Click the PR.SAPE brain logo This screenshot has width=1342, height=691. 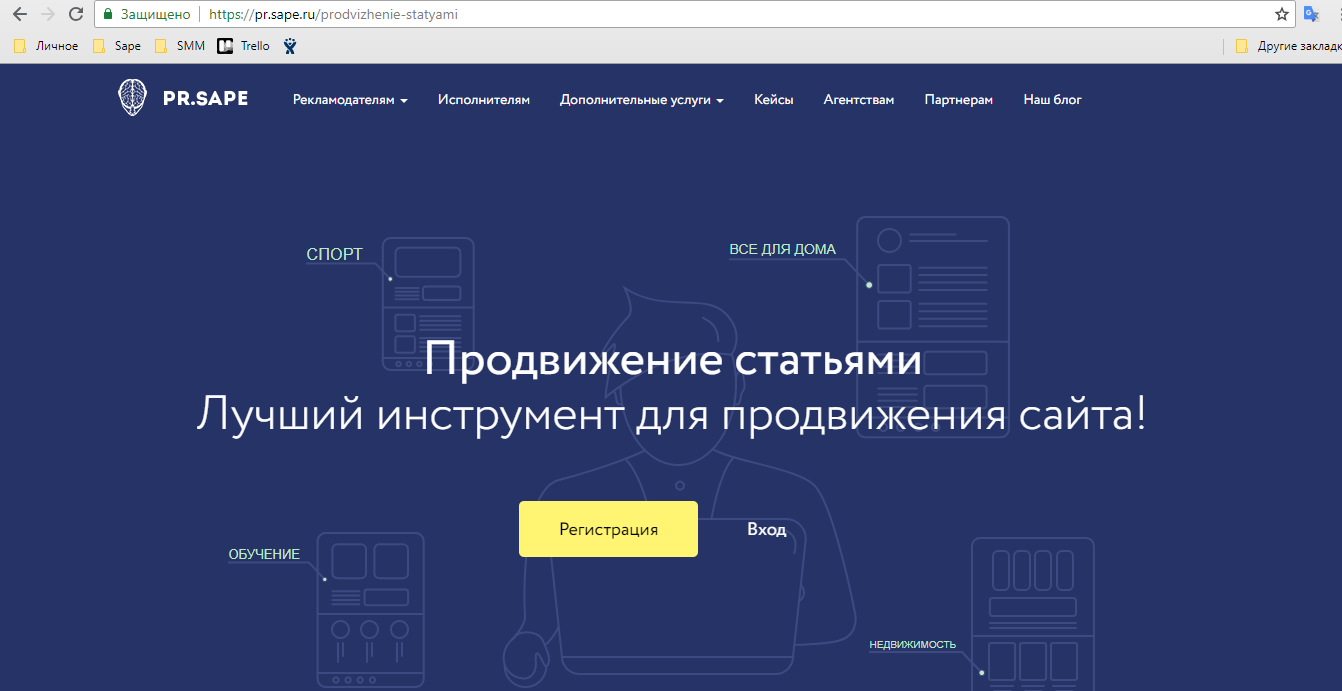point(131,99)
